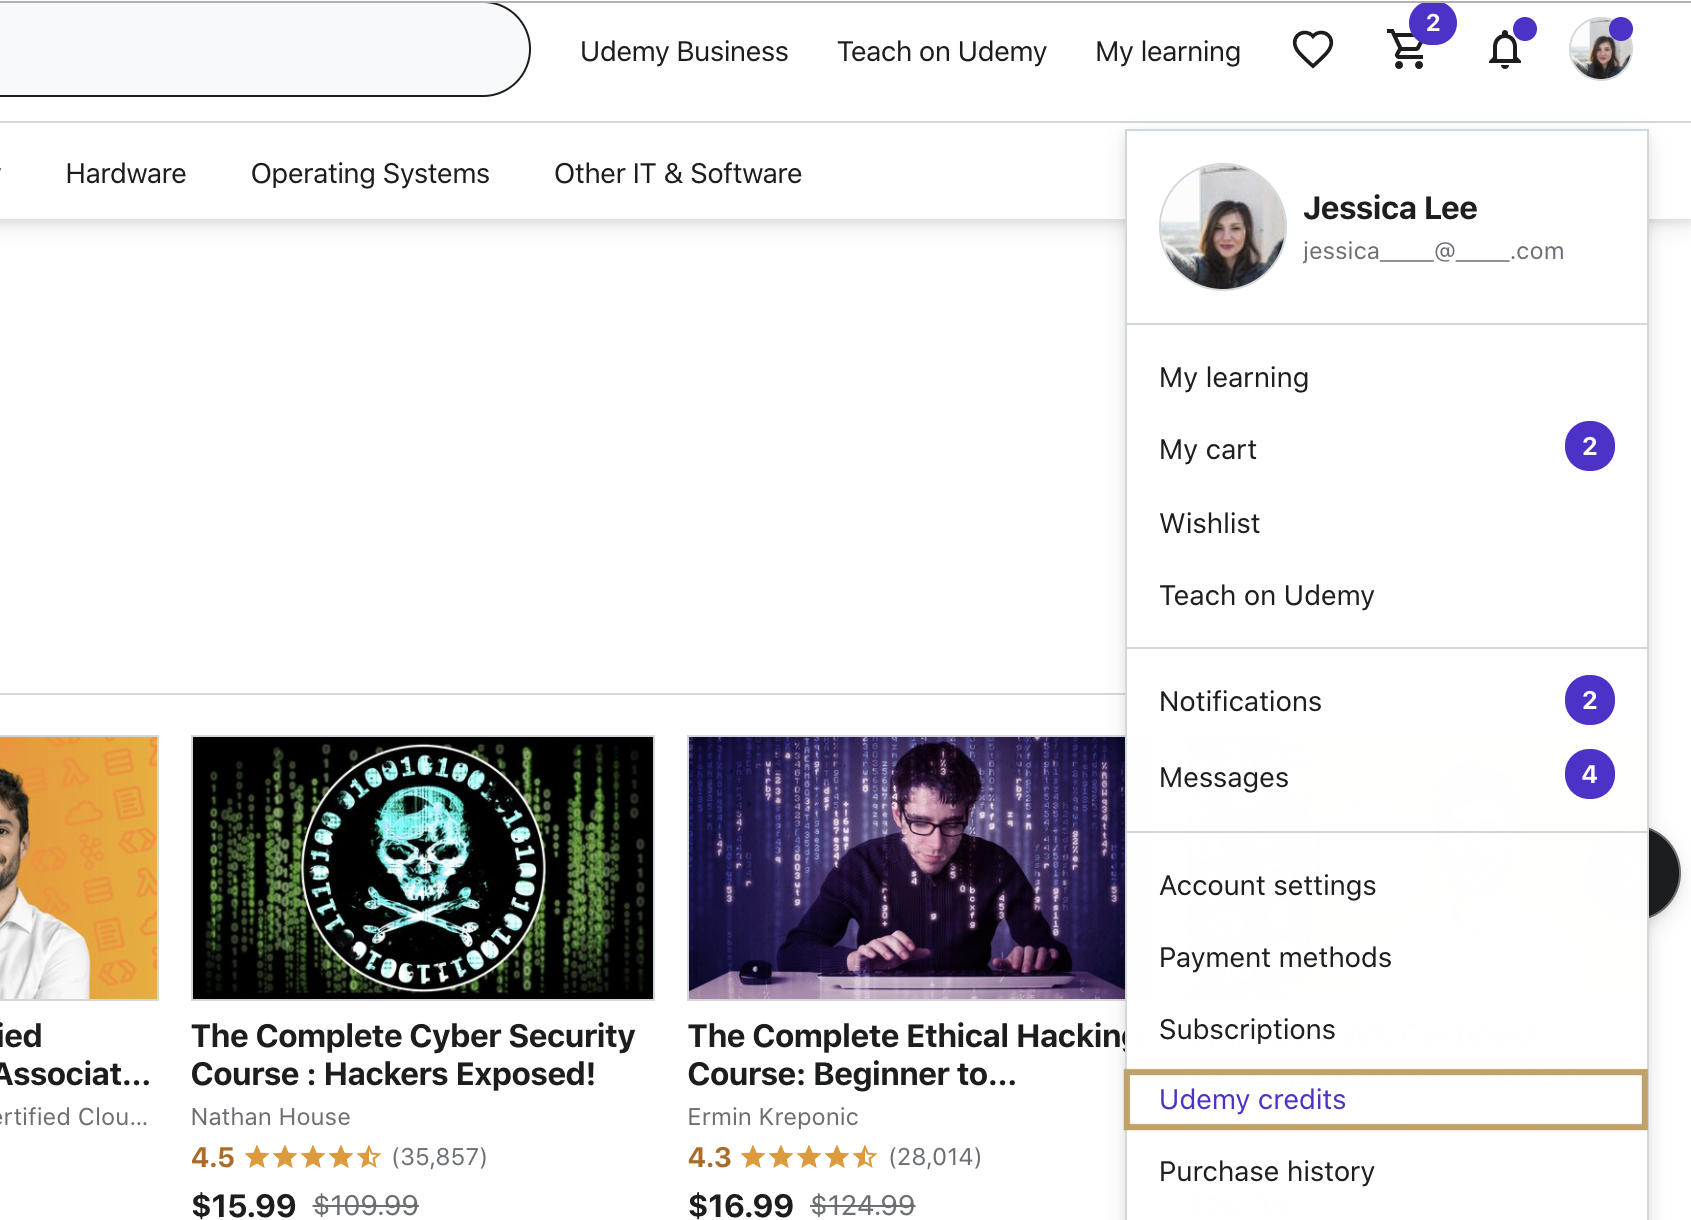Select Udemy credits in the menu
This screenshot has width=1691, height=1220.
pos(1252,1099)
